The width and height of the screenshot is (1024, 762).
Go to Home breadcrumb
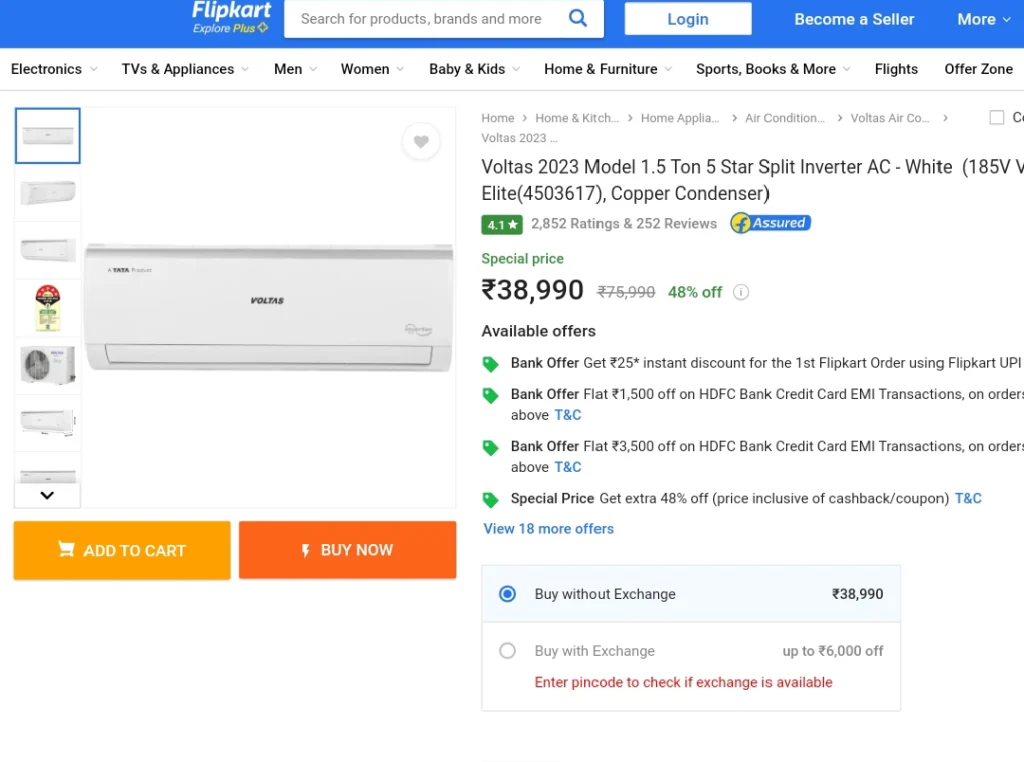498,118
